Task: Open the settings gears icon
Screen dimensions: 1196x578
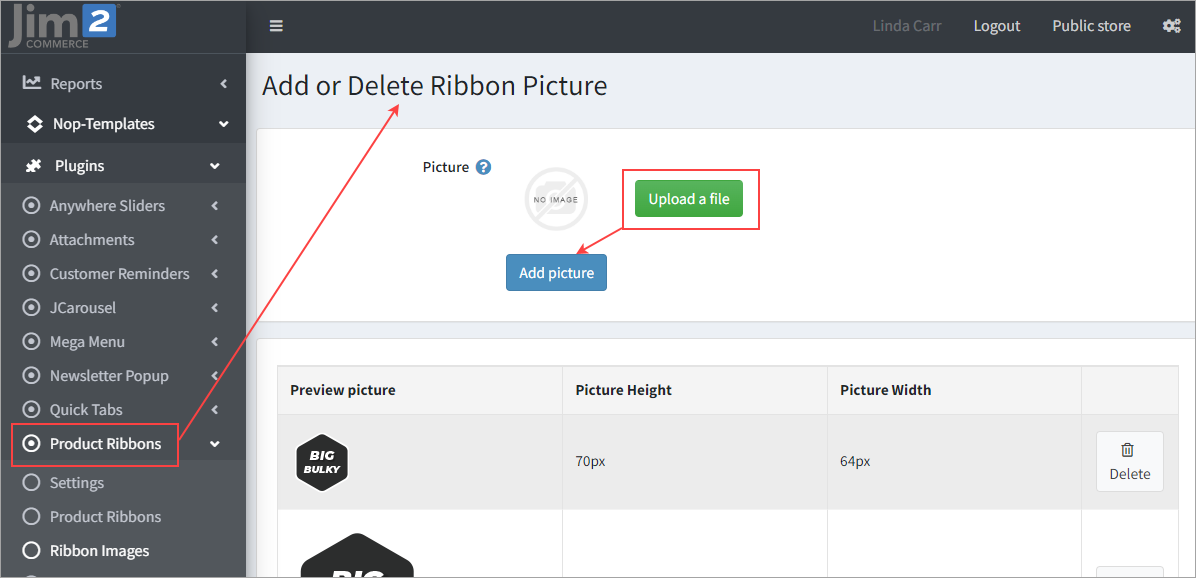Action: 1171,26
